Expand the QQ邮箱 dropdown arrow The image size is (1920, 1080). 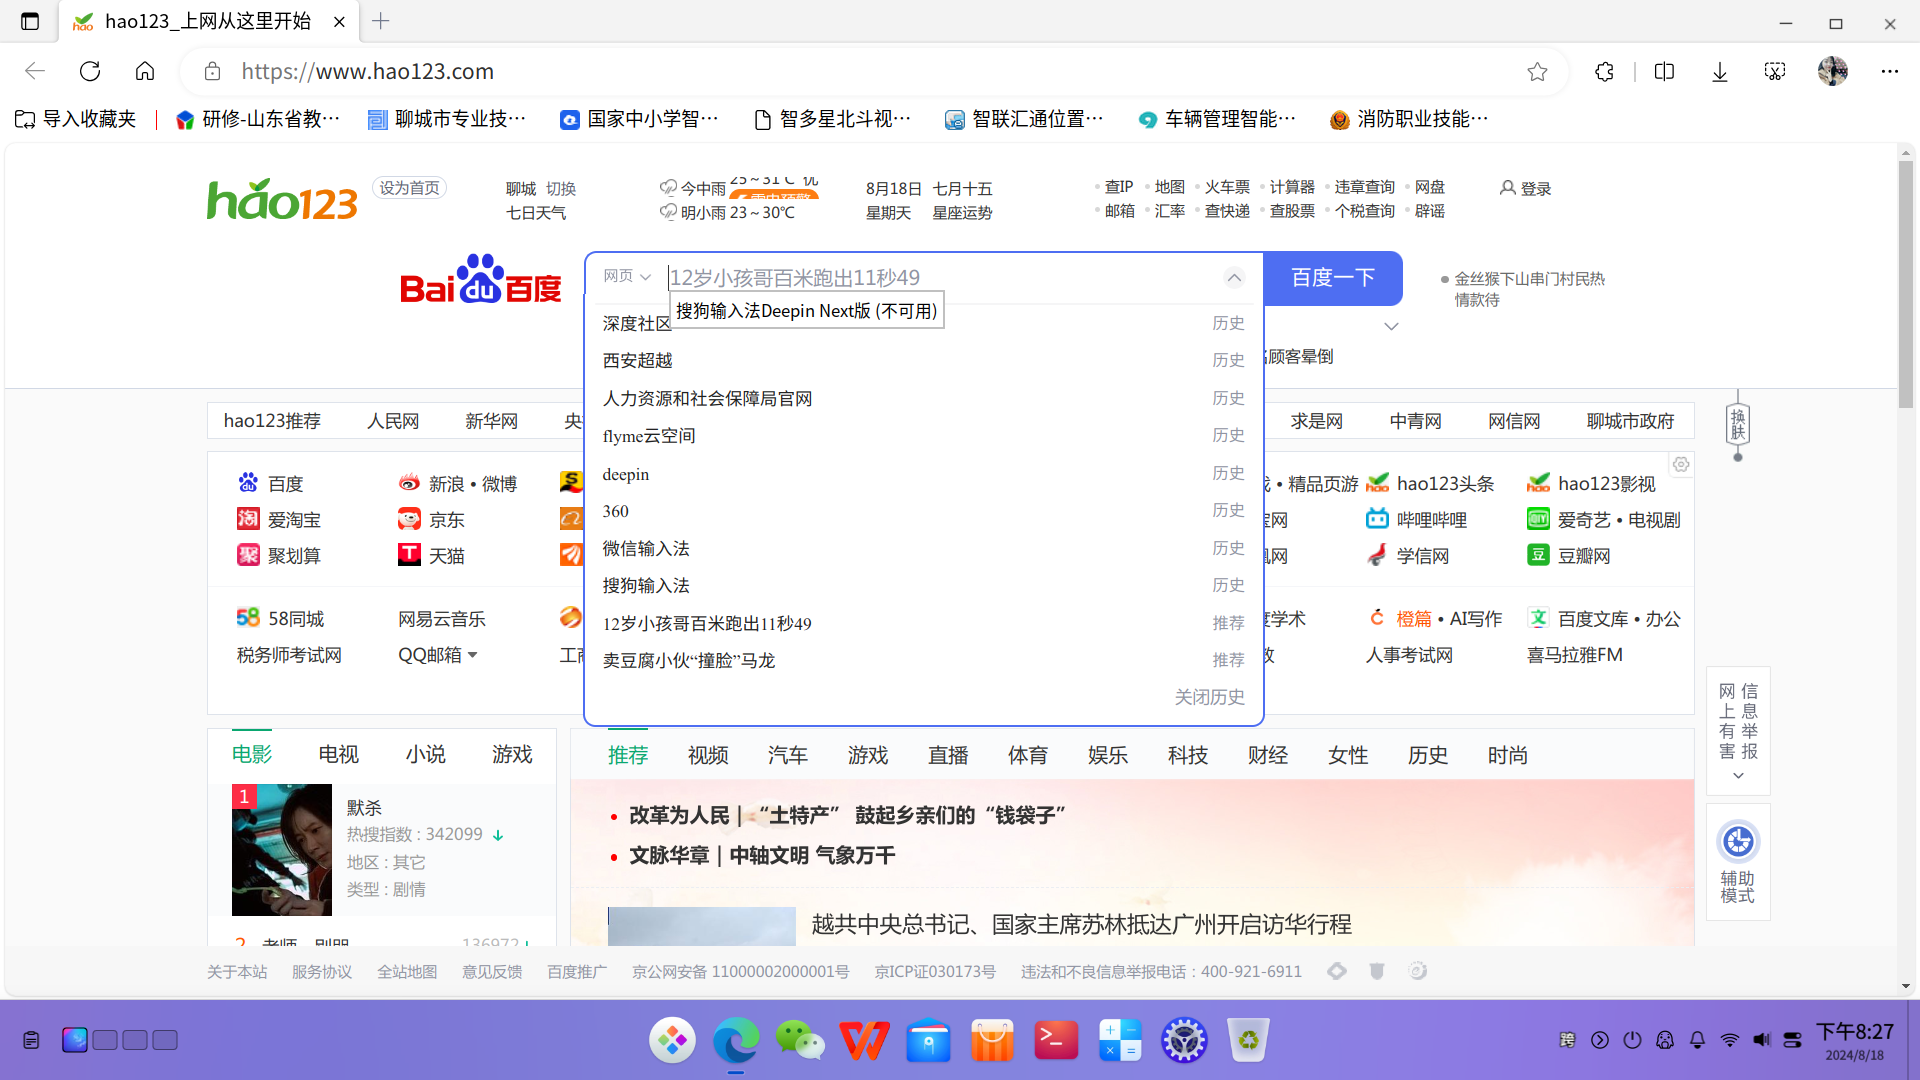473,655
